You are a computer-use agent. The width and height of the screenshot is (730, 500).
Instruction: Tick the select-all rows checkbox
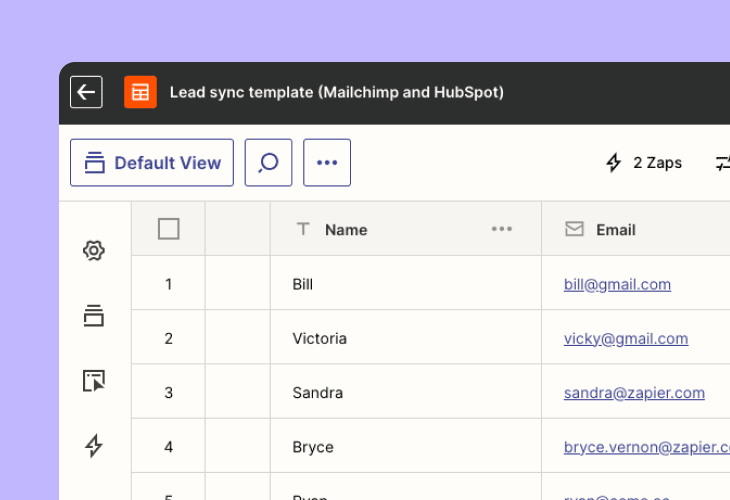169,229
